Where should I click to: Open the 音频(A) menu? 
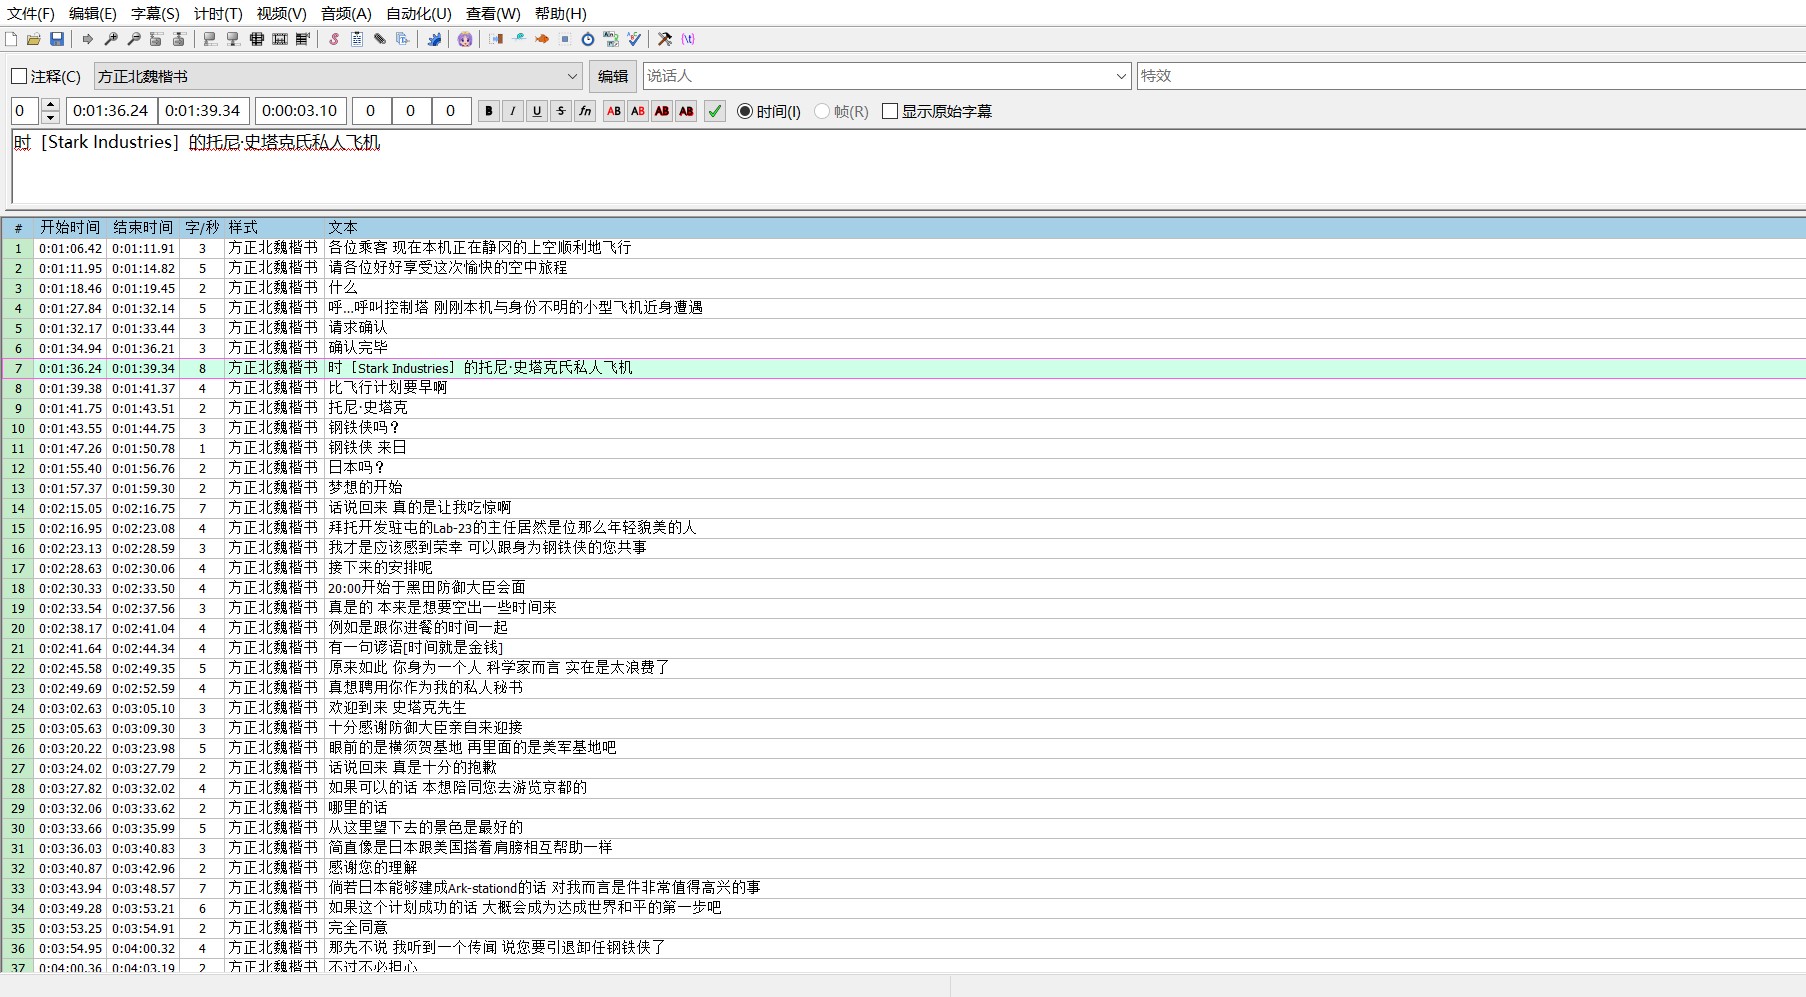click(x=346, y=13)
